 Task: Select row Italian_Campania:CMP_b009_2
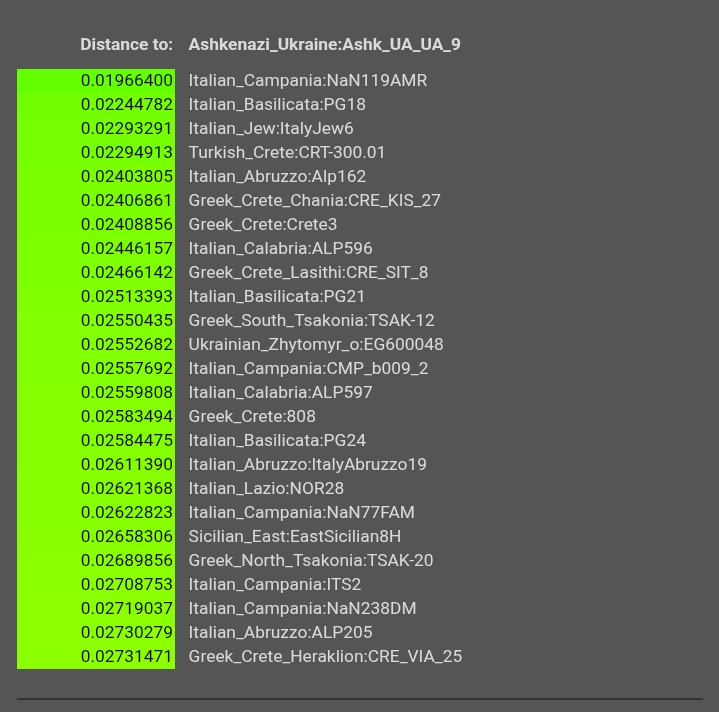click(308, 368)
